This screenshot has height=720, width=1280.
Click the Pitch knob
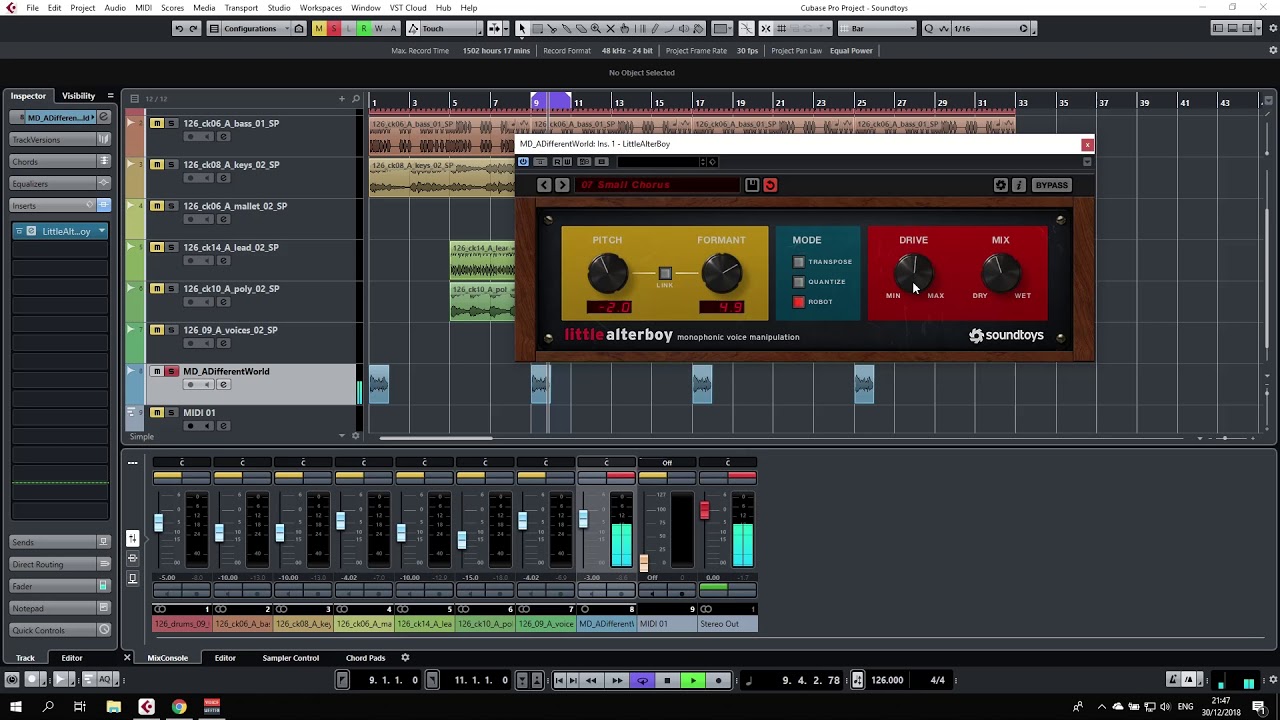coord(607,272)
